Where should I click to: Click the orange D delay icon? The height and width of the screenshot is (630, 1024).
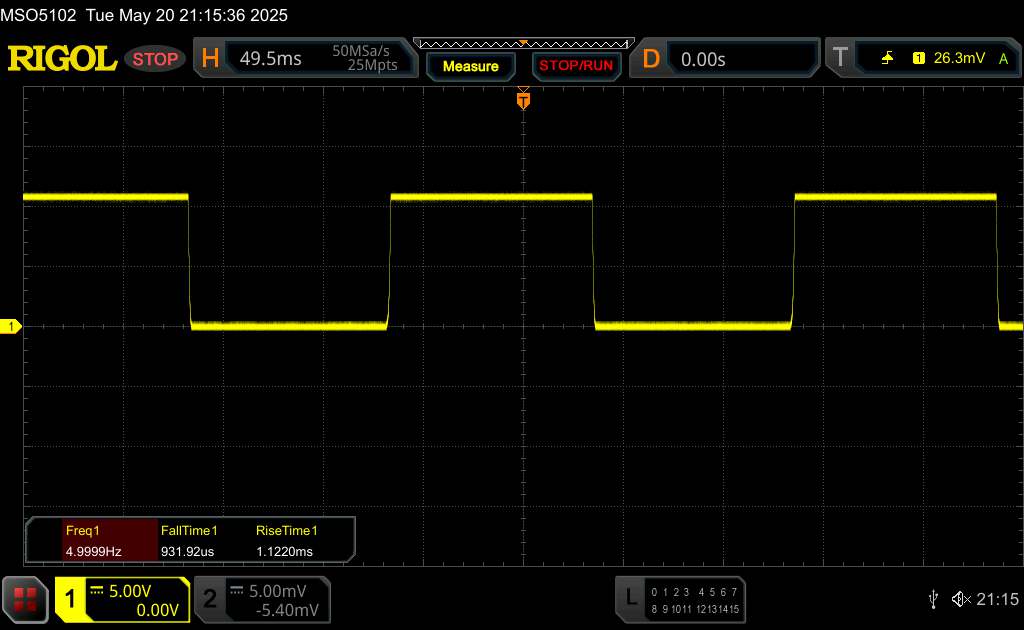click(651, 59)
